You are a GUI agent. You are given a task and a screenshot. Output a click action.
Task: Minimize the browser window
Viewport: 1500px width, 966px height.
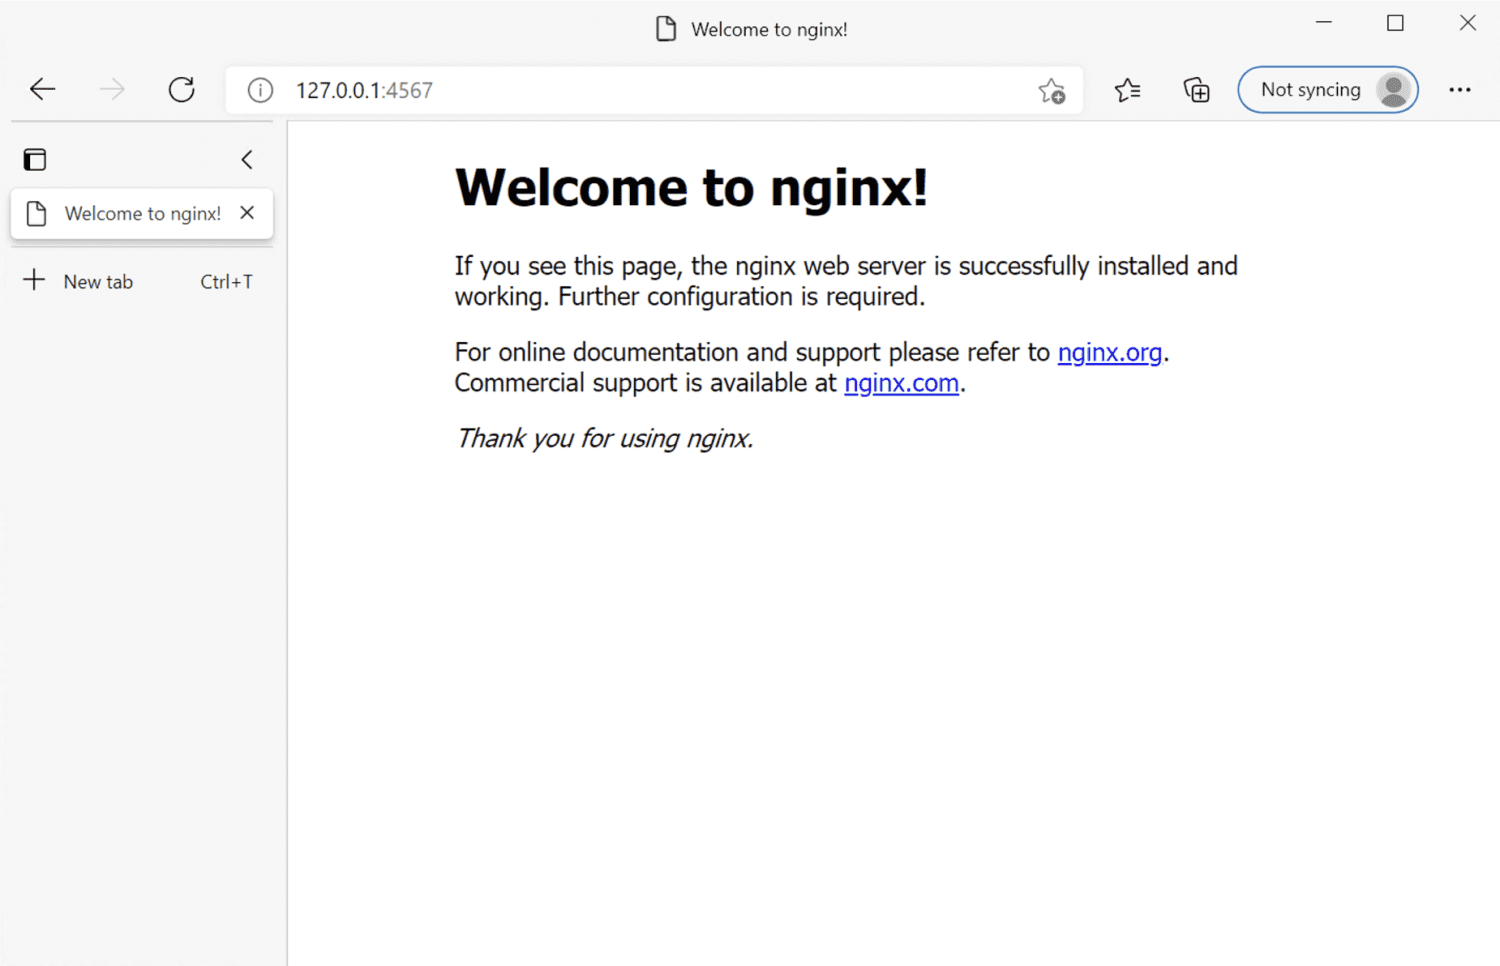(x=1324, y=22)
